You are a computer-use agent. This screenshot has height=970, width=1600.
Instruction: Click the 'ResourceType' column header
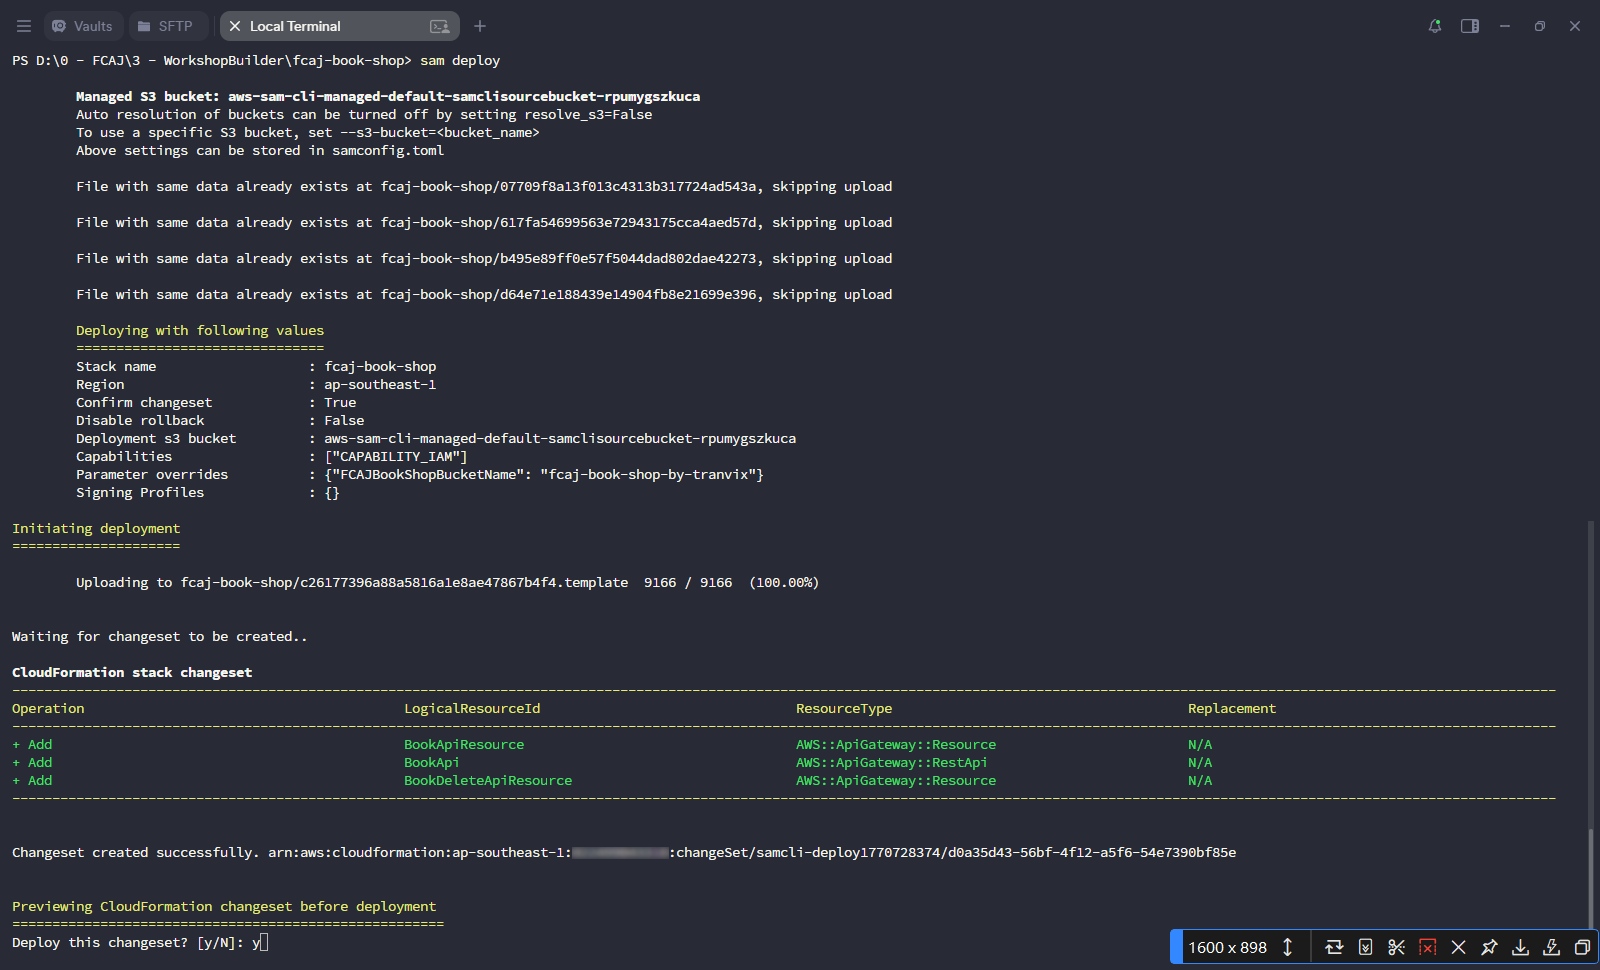point(844,709)
